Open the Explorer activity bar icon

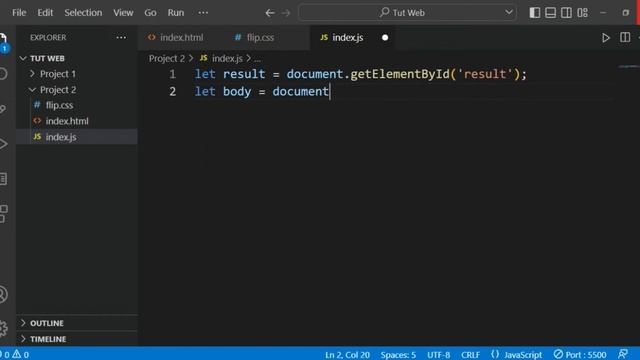coord(3,40)
